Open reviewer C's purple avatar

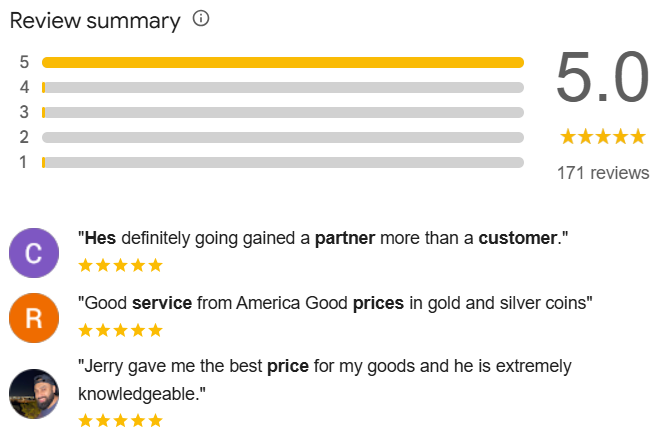34,253
